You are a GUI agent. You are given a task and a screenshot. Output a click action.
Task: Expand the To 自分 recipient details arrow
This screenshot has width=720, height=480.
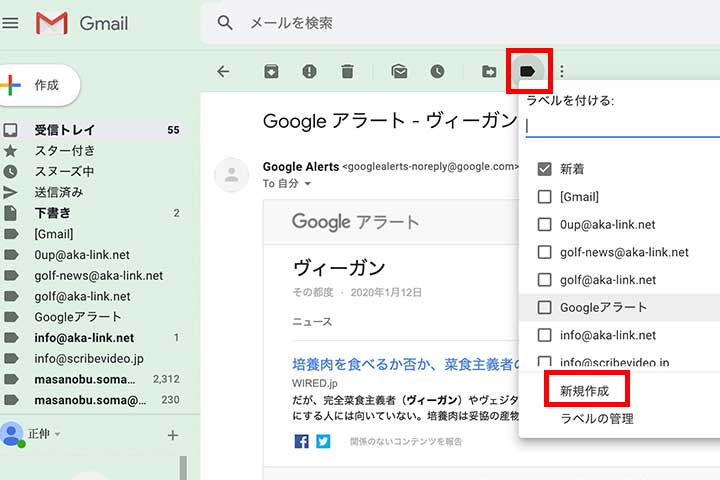click(x=308, y=184)
